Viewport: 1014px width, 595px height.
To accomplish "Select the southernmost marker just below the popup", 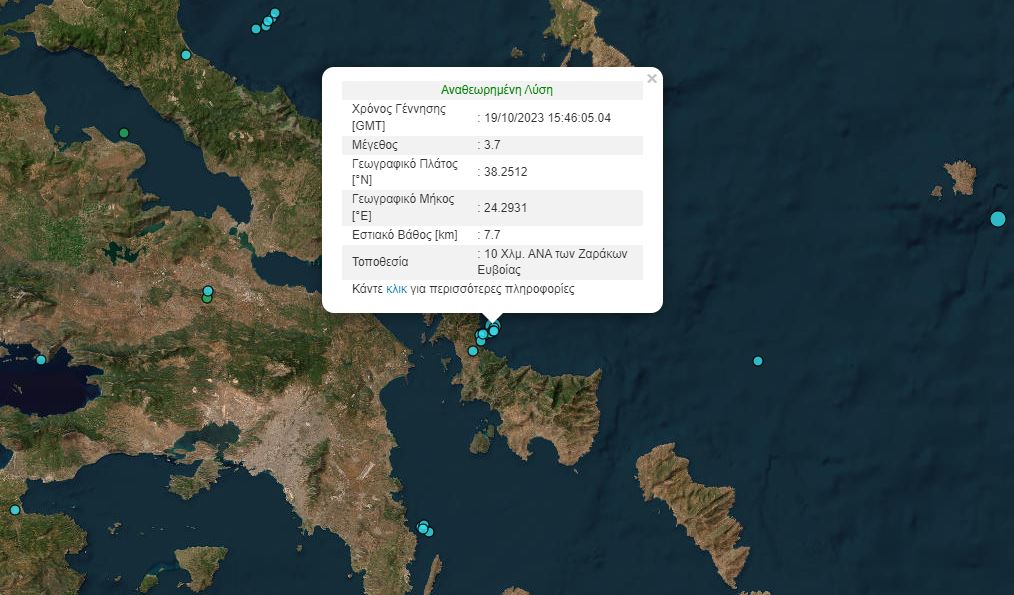I will 473,351.
